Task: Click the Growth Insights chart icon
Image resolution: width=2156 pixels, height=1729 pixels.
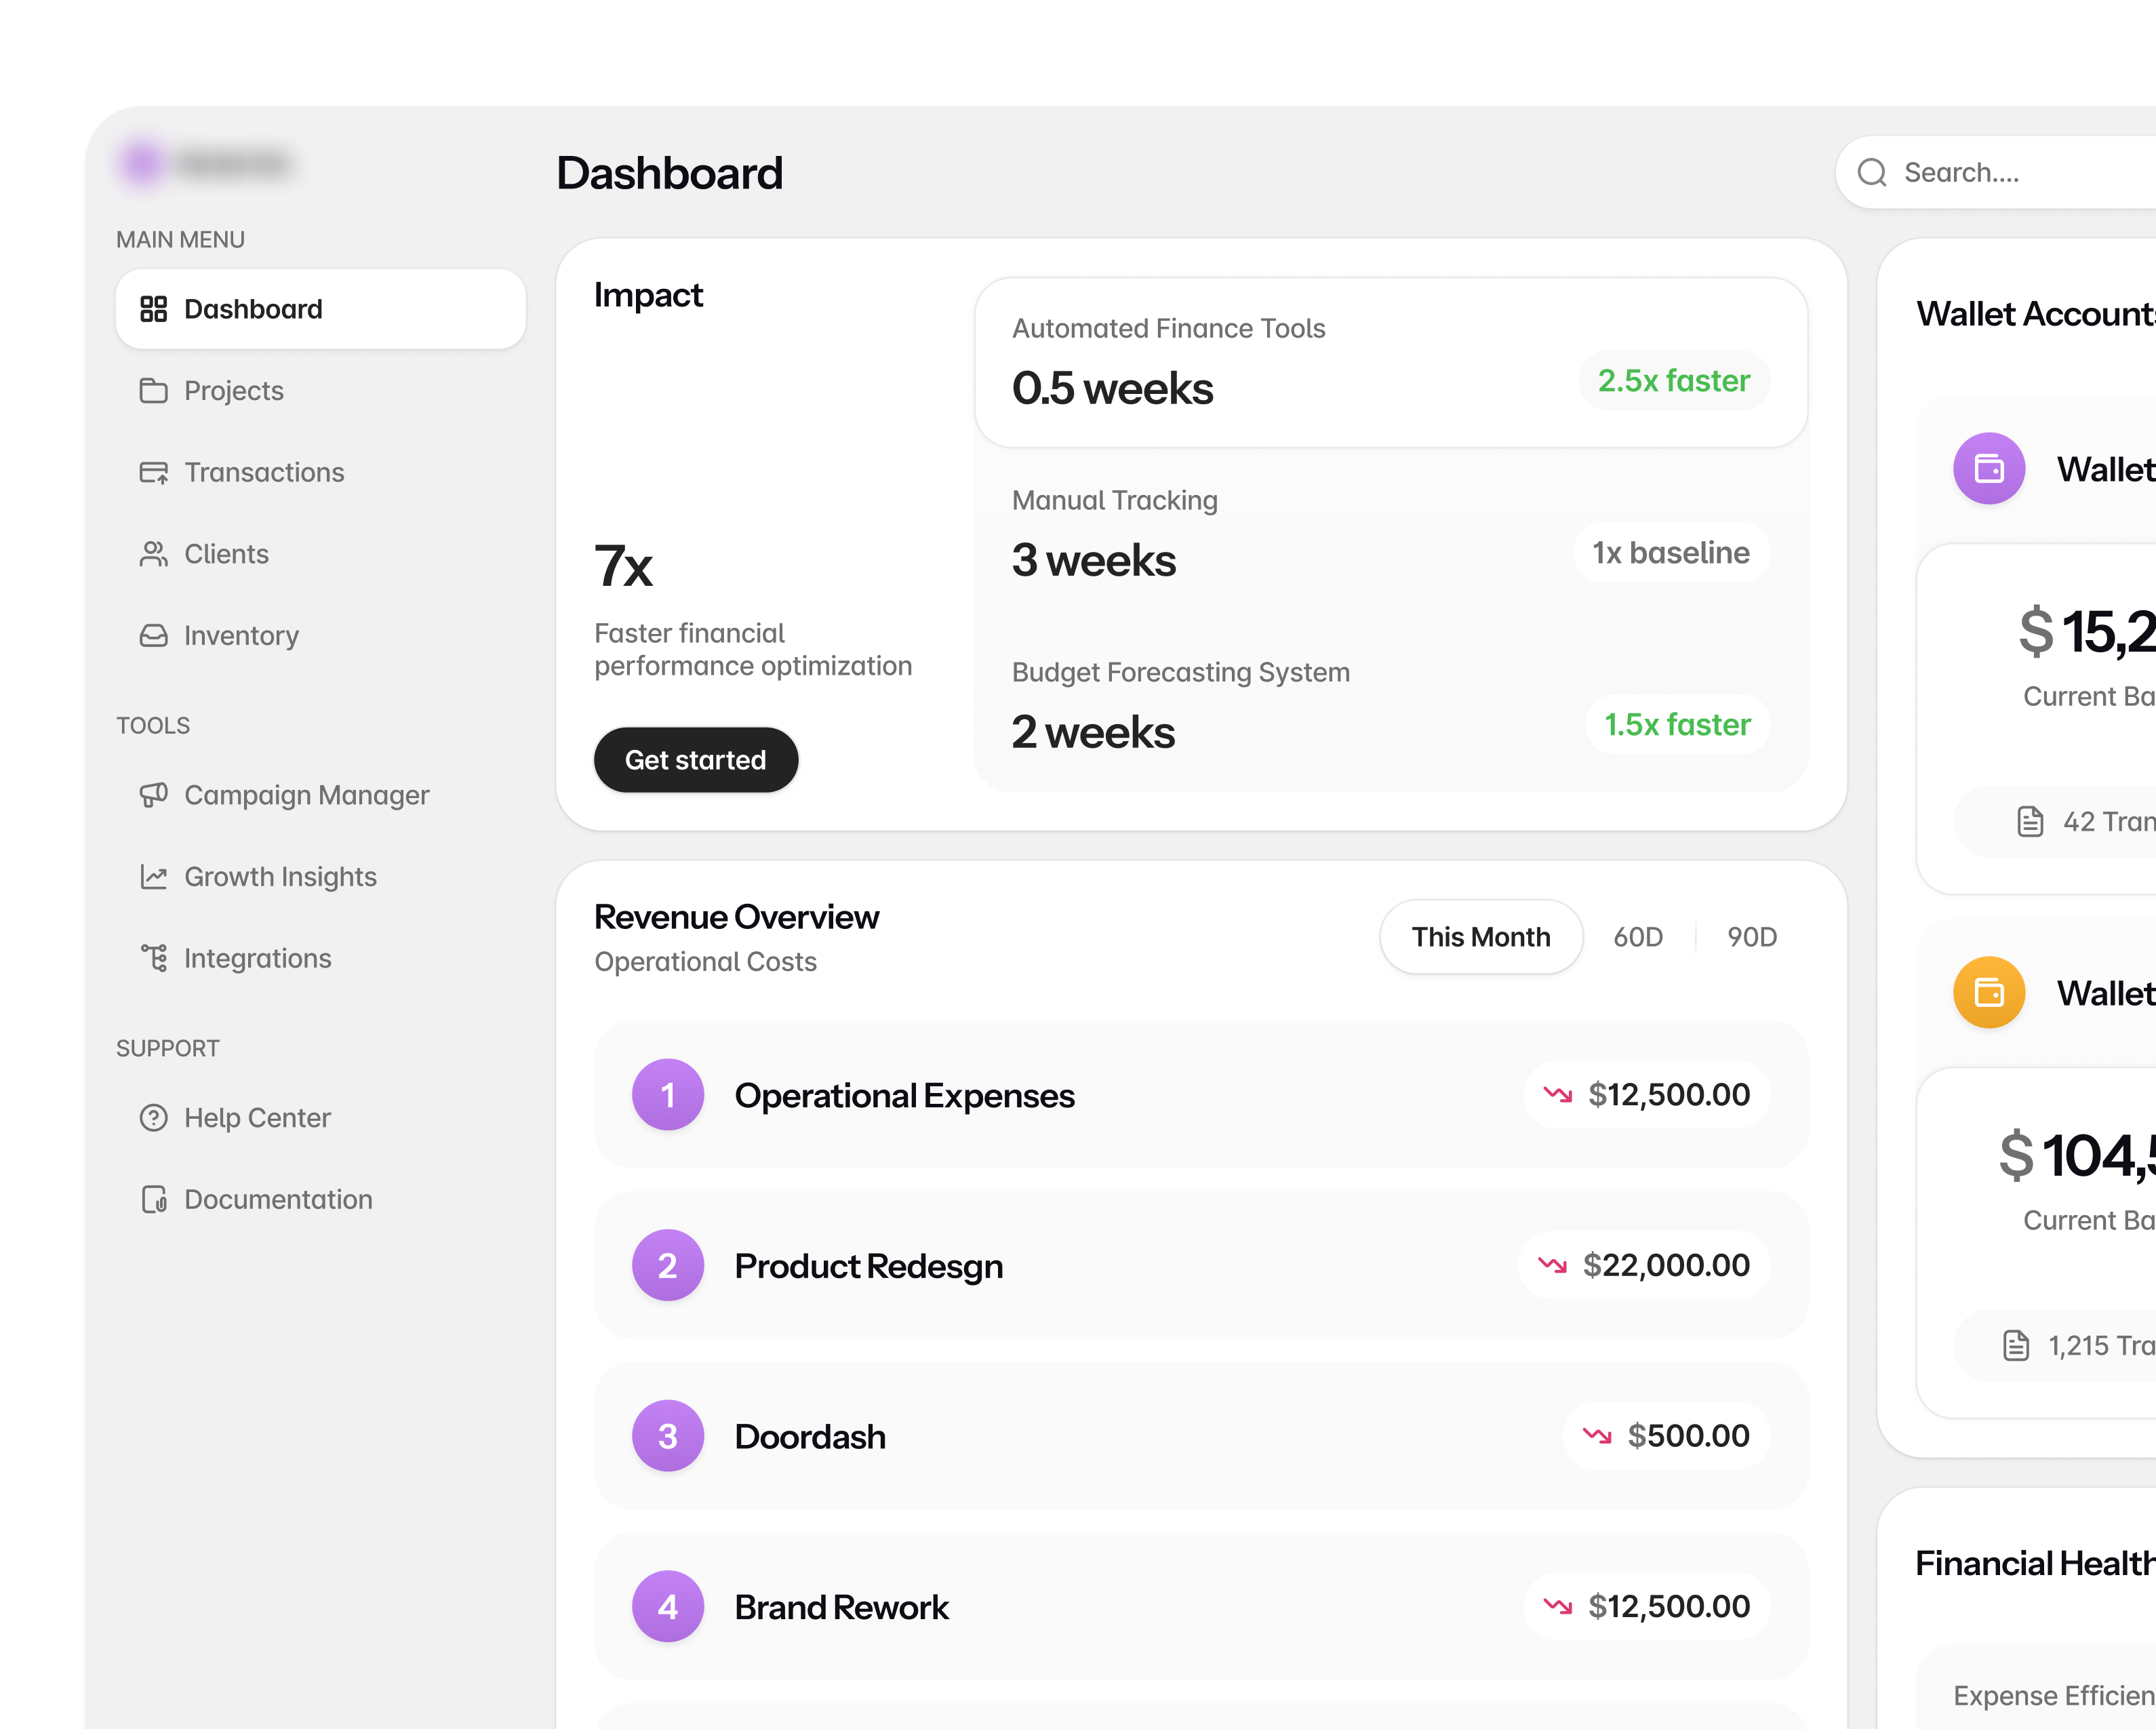Action: click(153, 877)
